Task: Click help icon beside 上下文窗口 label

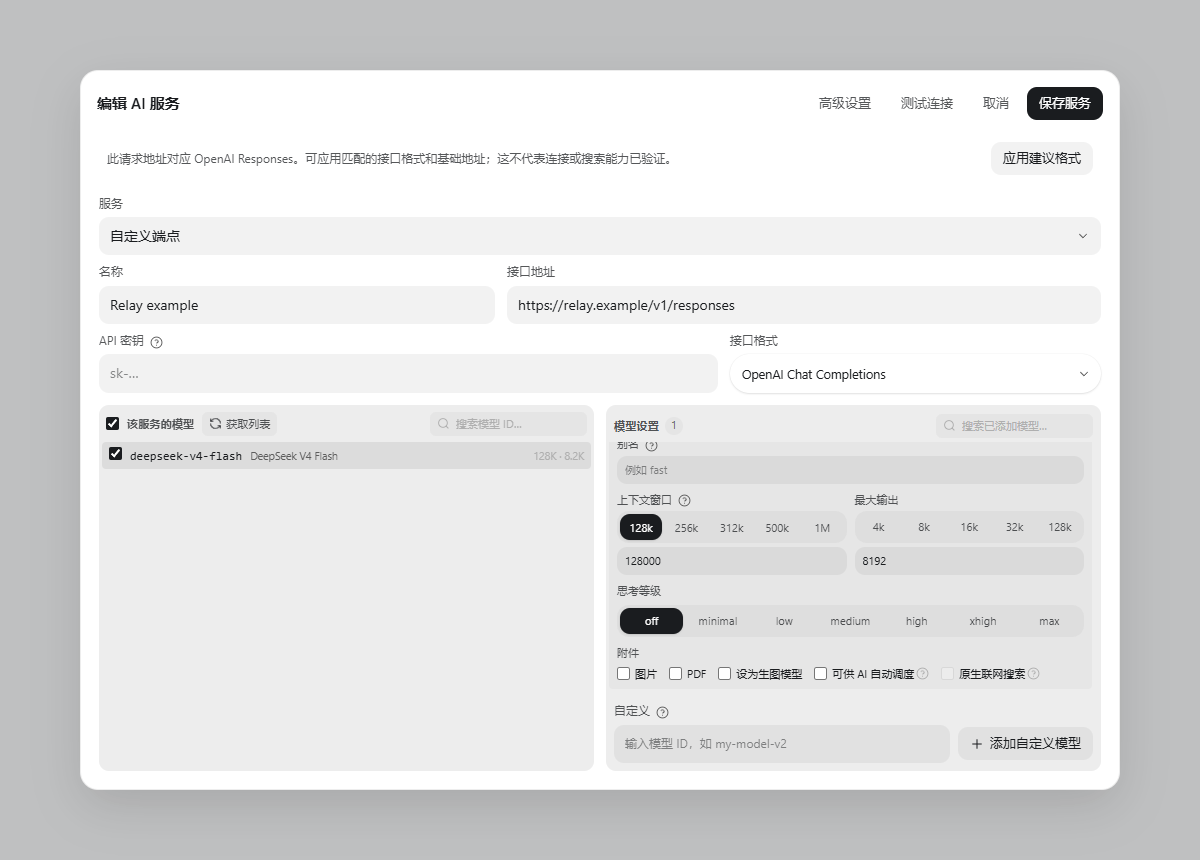Action: tap(685, 501)
